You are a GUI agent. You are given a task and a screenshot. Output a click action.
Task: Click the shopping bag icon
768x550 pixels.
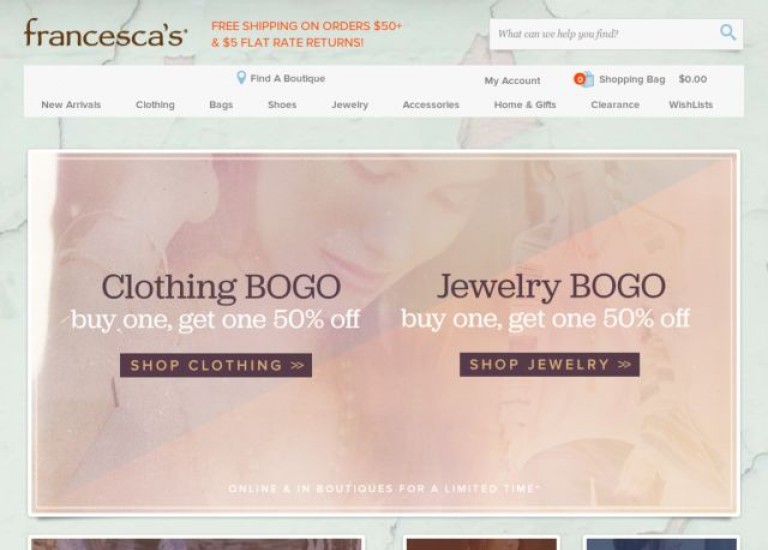point(583,79)
